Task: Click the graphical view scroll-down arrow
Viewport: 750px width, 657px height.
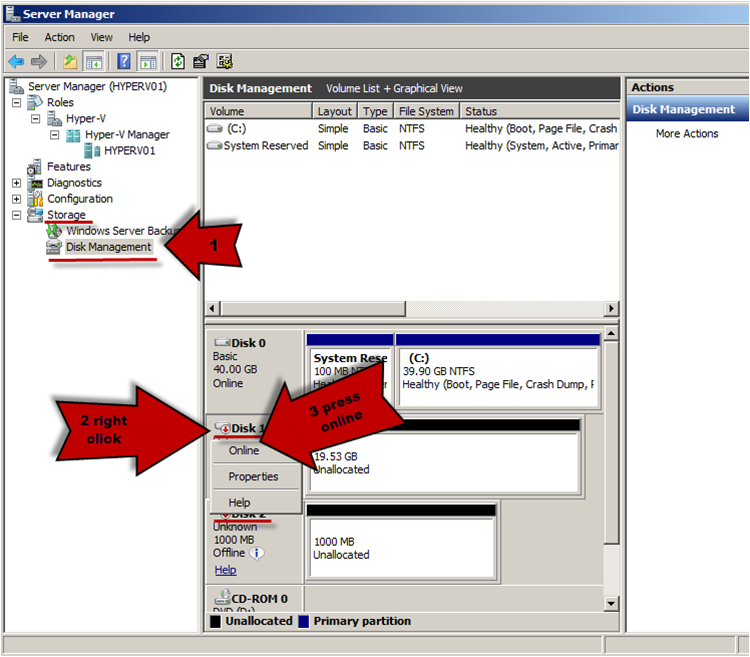Action: (611, 603)
